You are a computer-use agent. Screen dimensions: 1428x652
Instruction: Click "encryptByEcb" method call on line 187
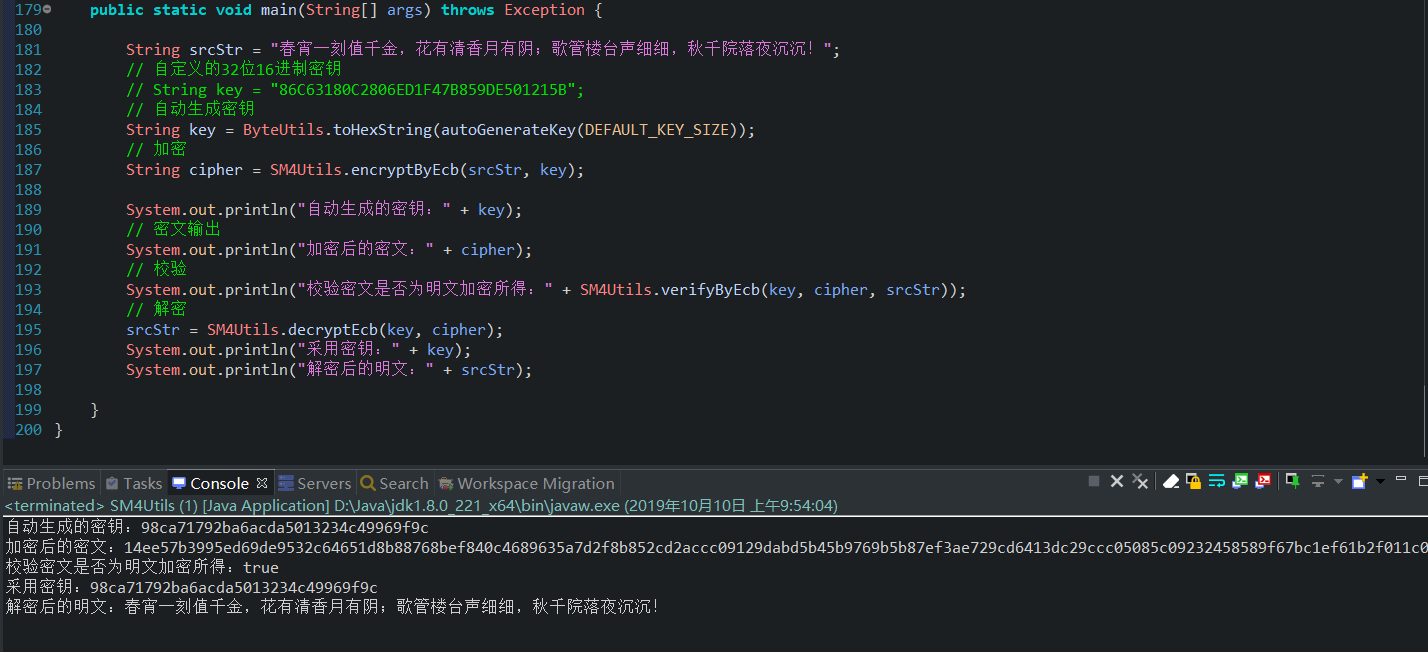click(x=405, y=170)
